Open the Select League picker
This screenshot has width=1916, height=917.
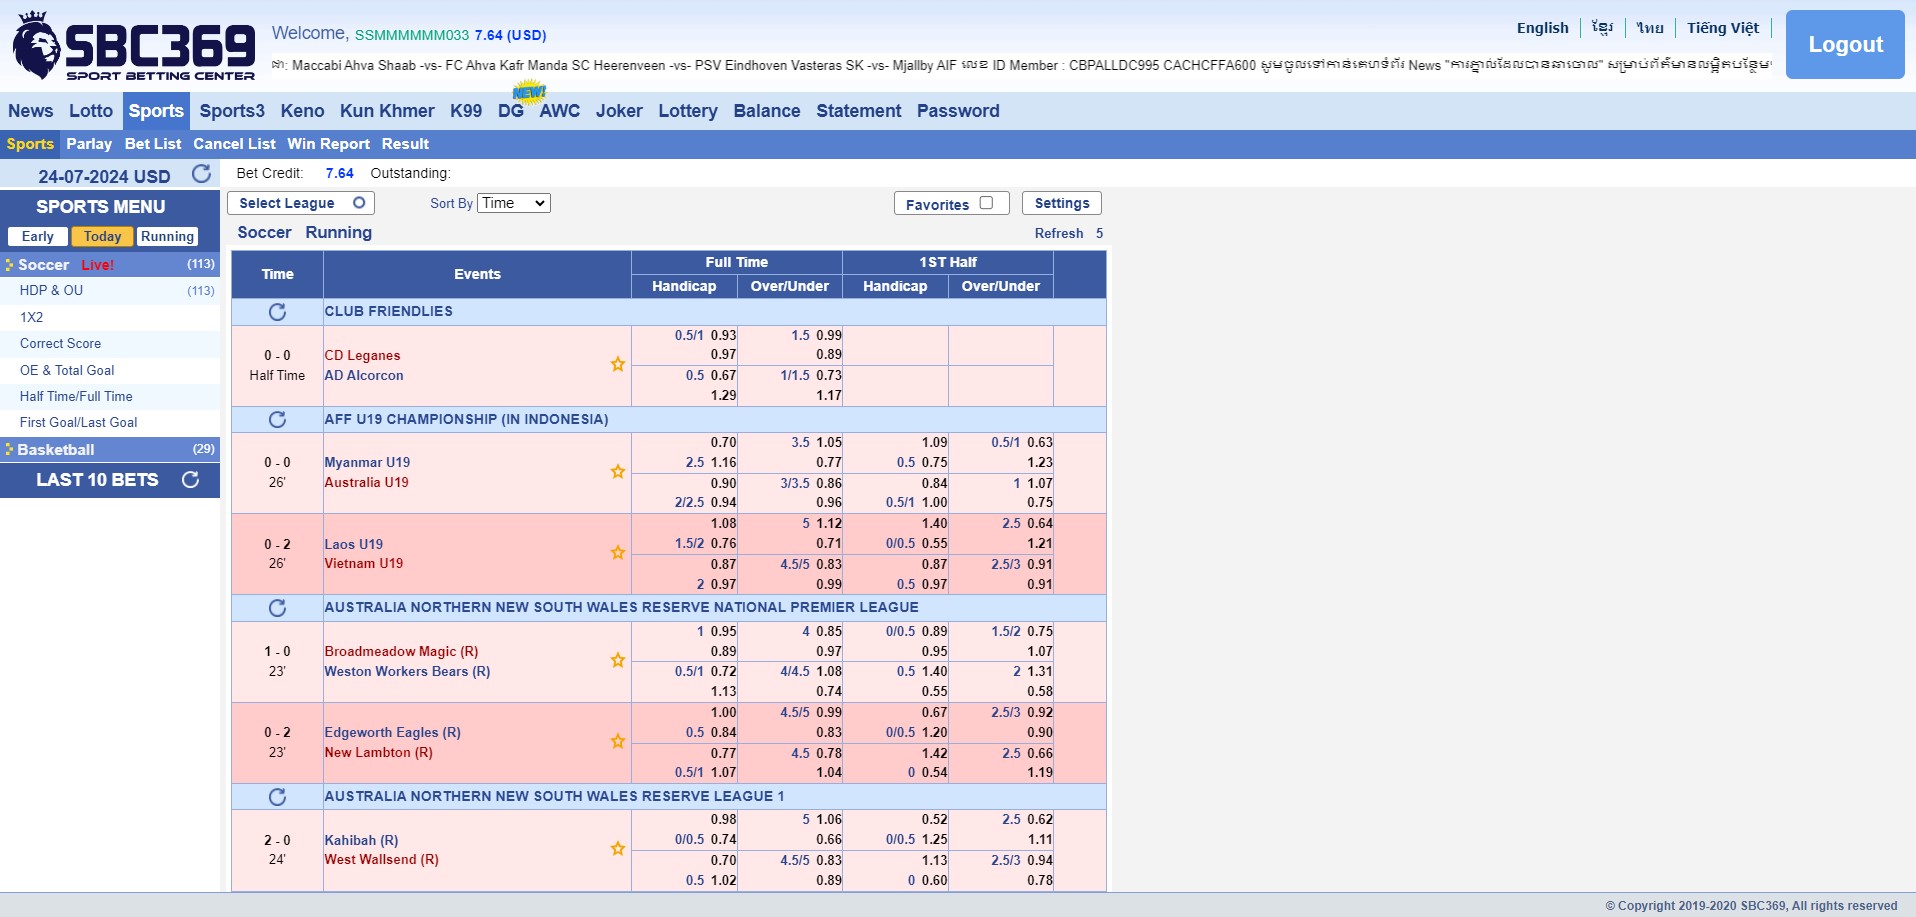click(x=301, y=203)
